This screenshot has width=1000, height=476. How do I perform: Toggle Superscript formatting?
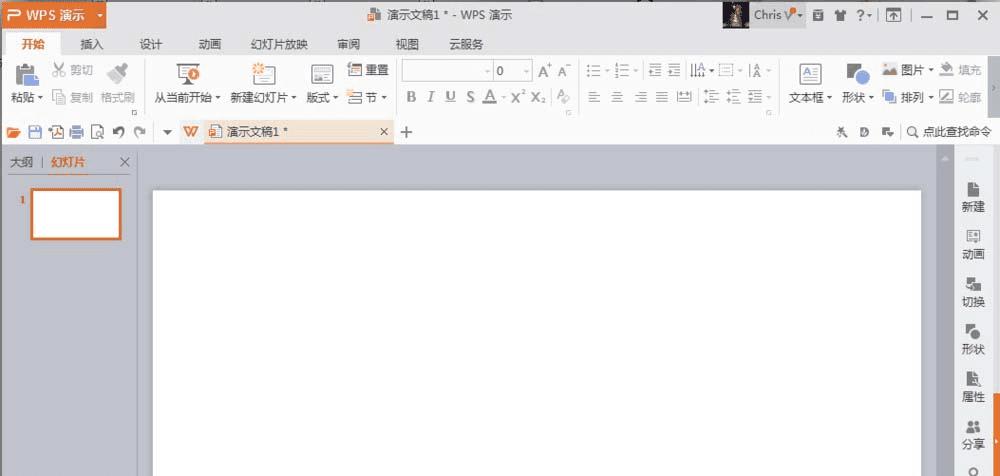[x=518, y=97]
